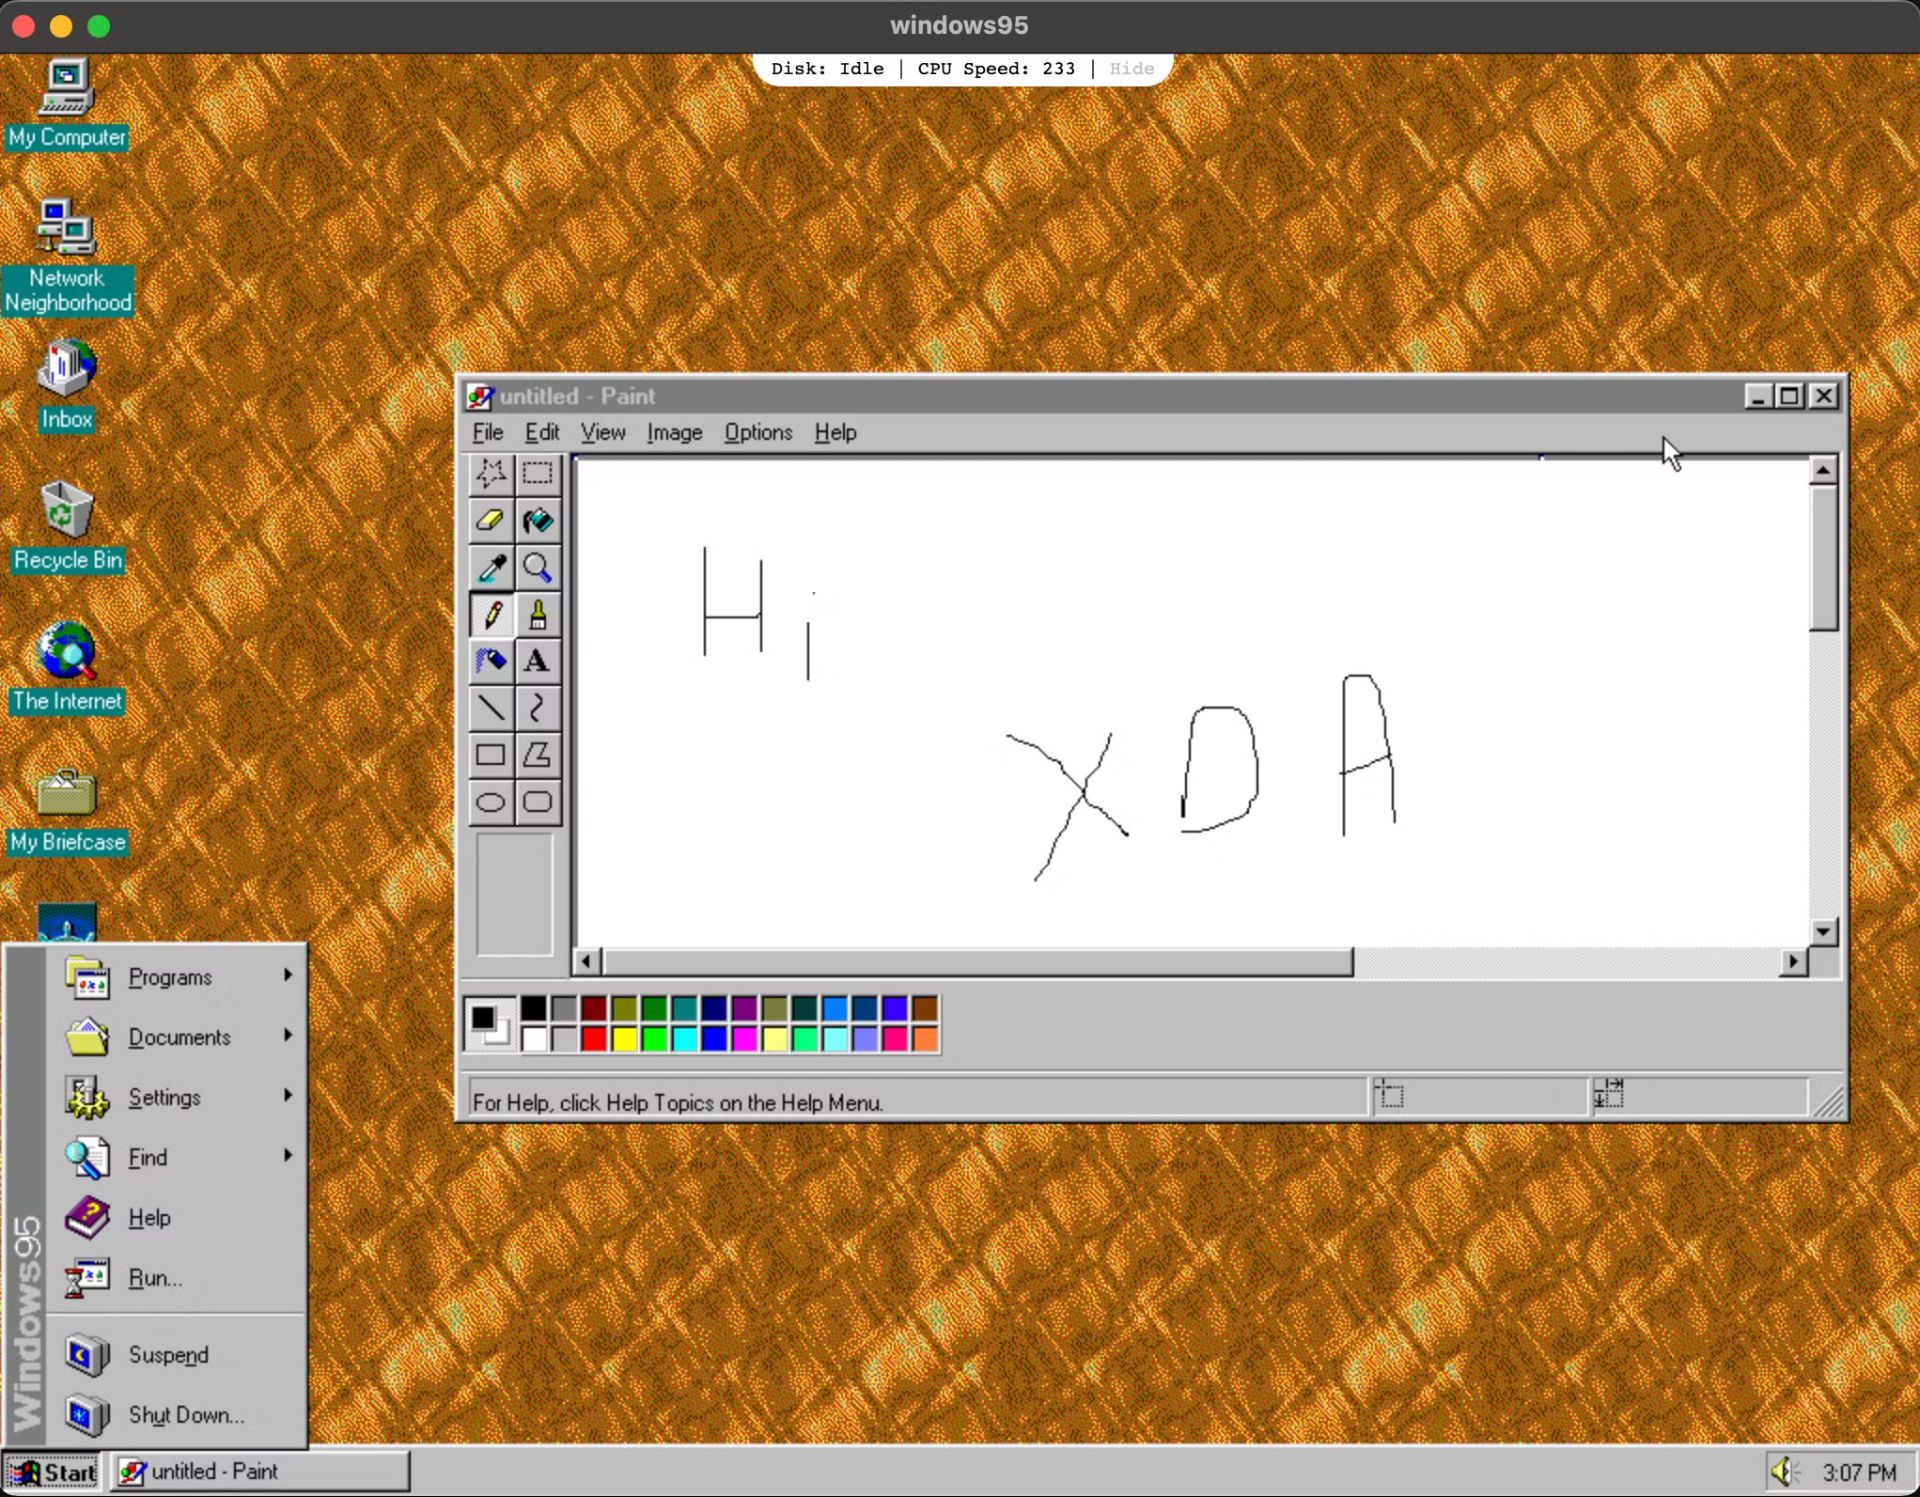Choose the Eraser tool
This screenshot has width=1920, height=1497.
pos(491,520)
